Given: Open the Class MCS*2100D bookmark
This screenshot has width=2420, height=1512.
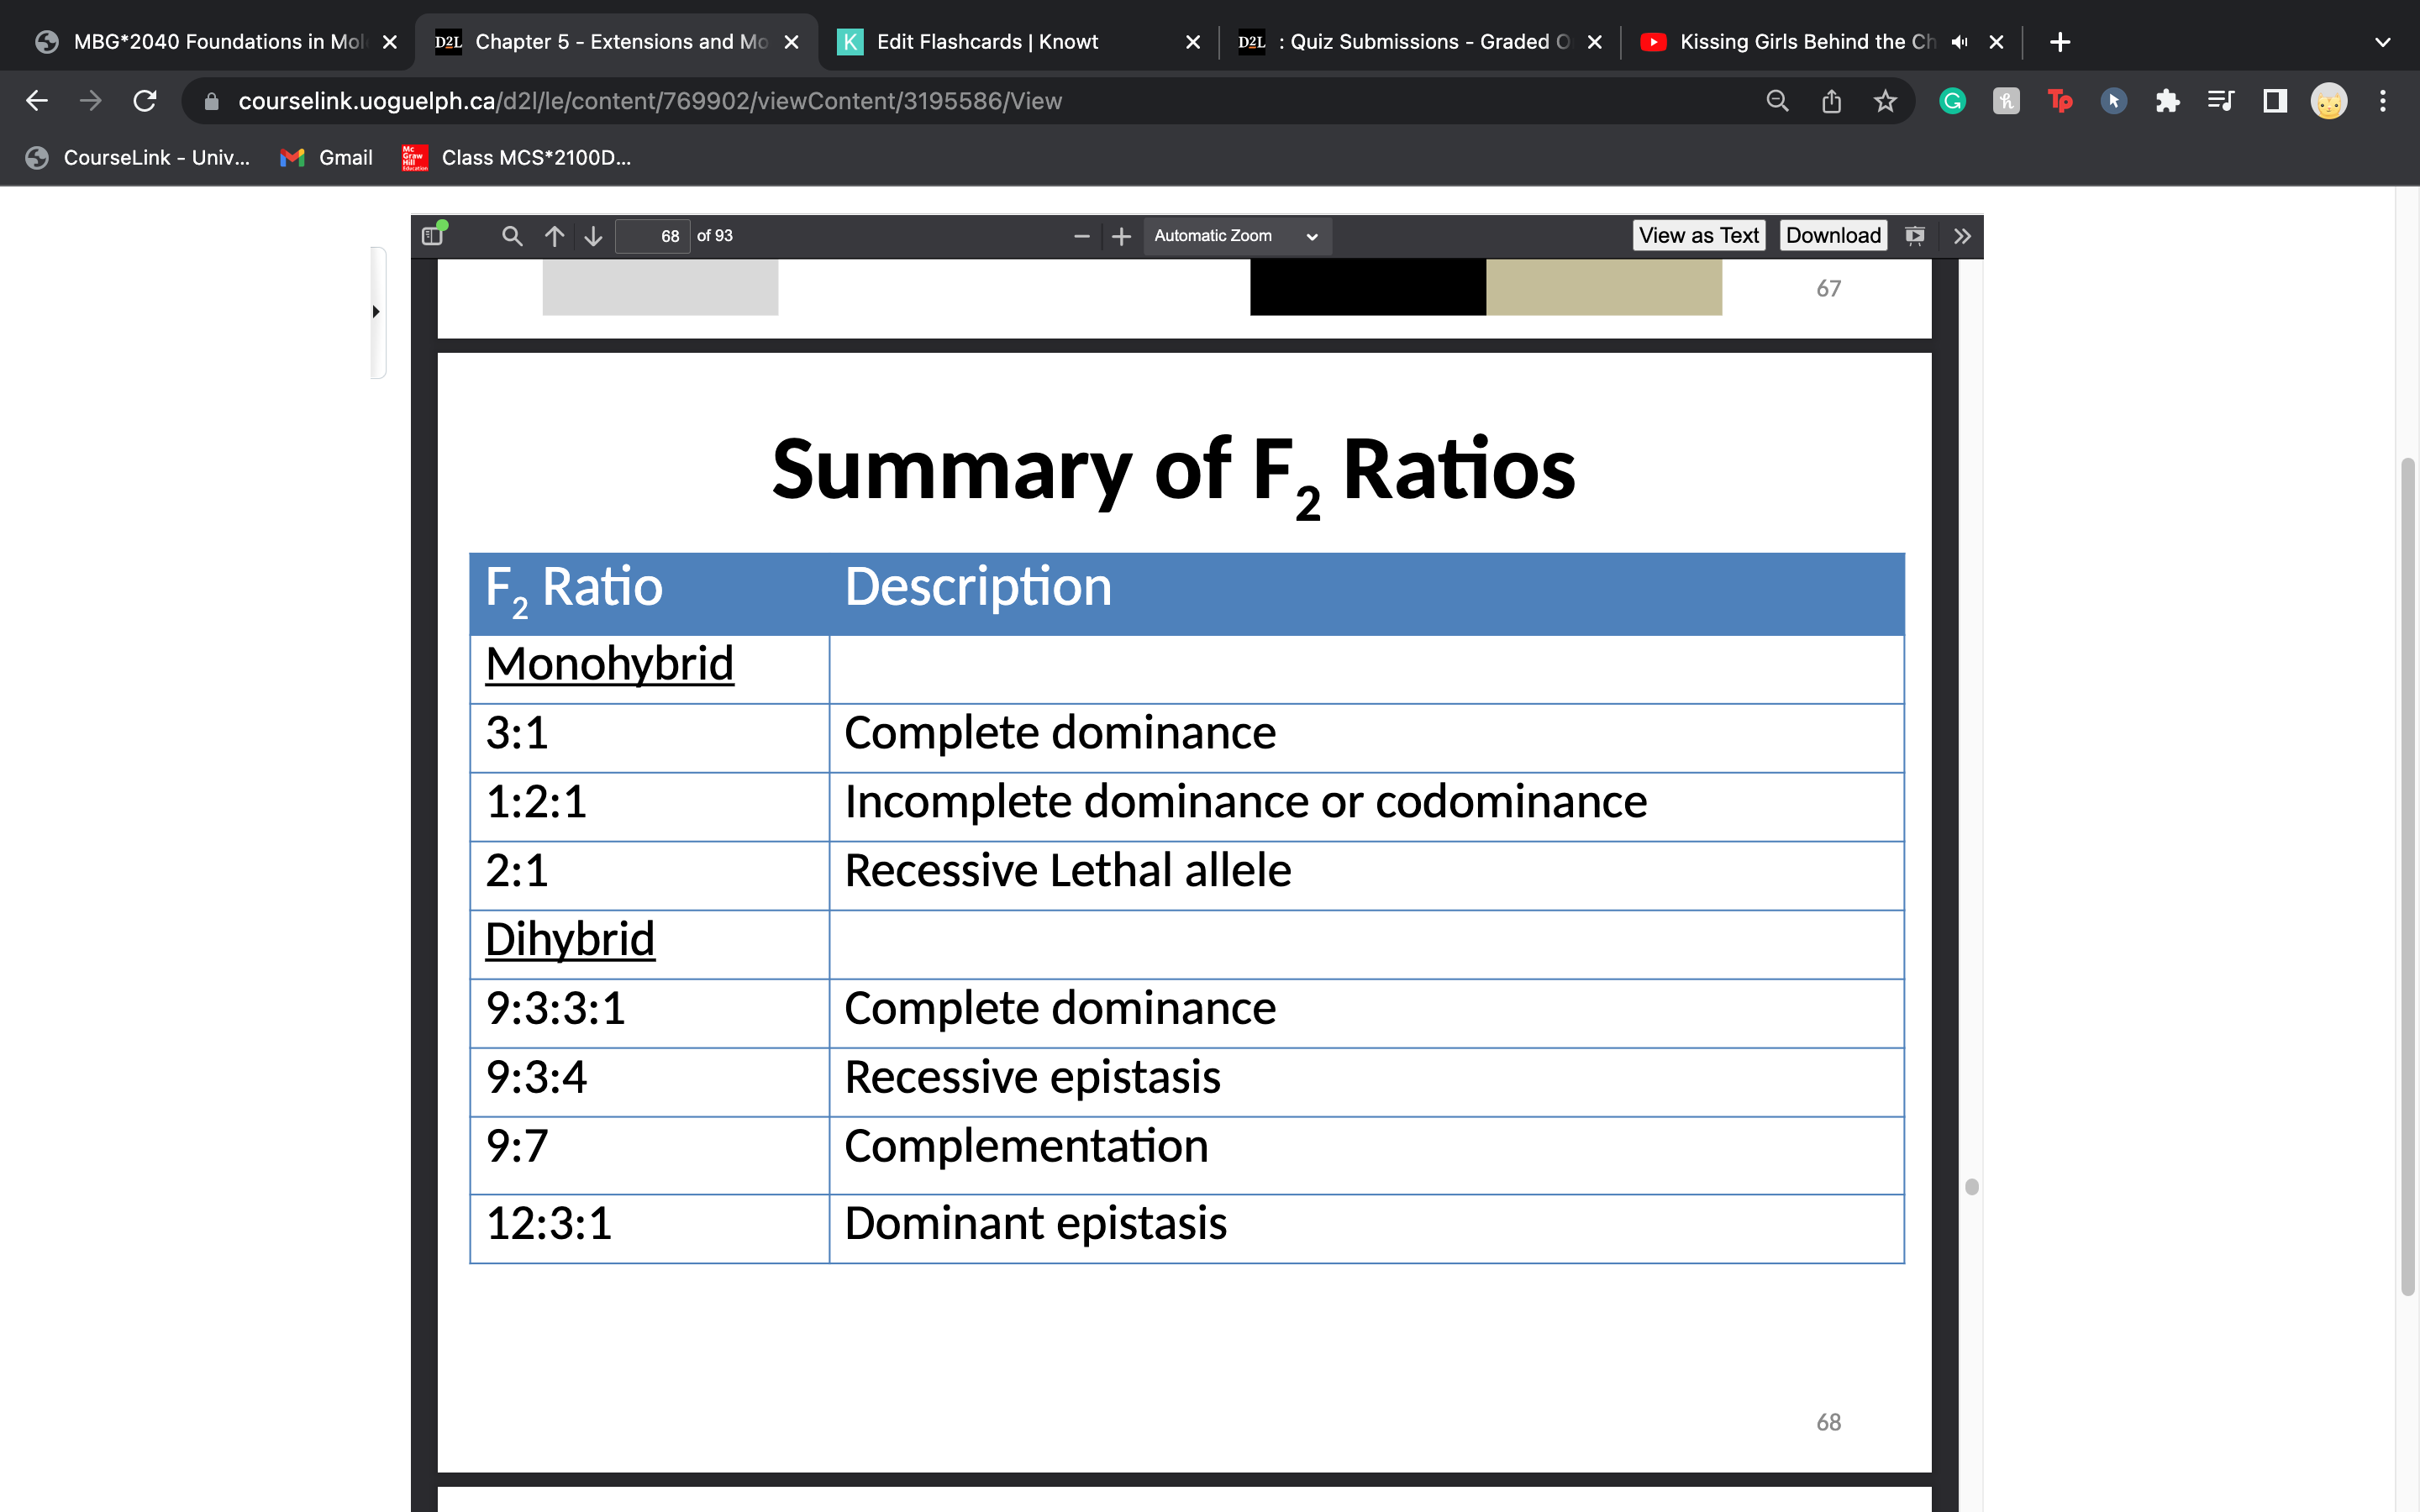Looking at the screenshot, I should point(516,158).
